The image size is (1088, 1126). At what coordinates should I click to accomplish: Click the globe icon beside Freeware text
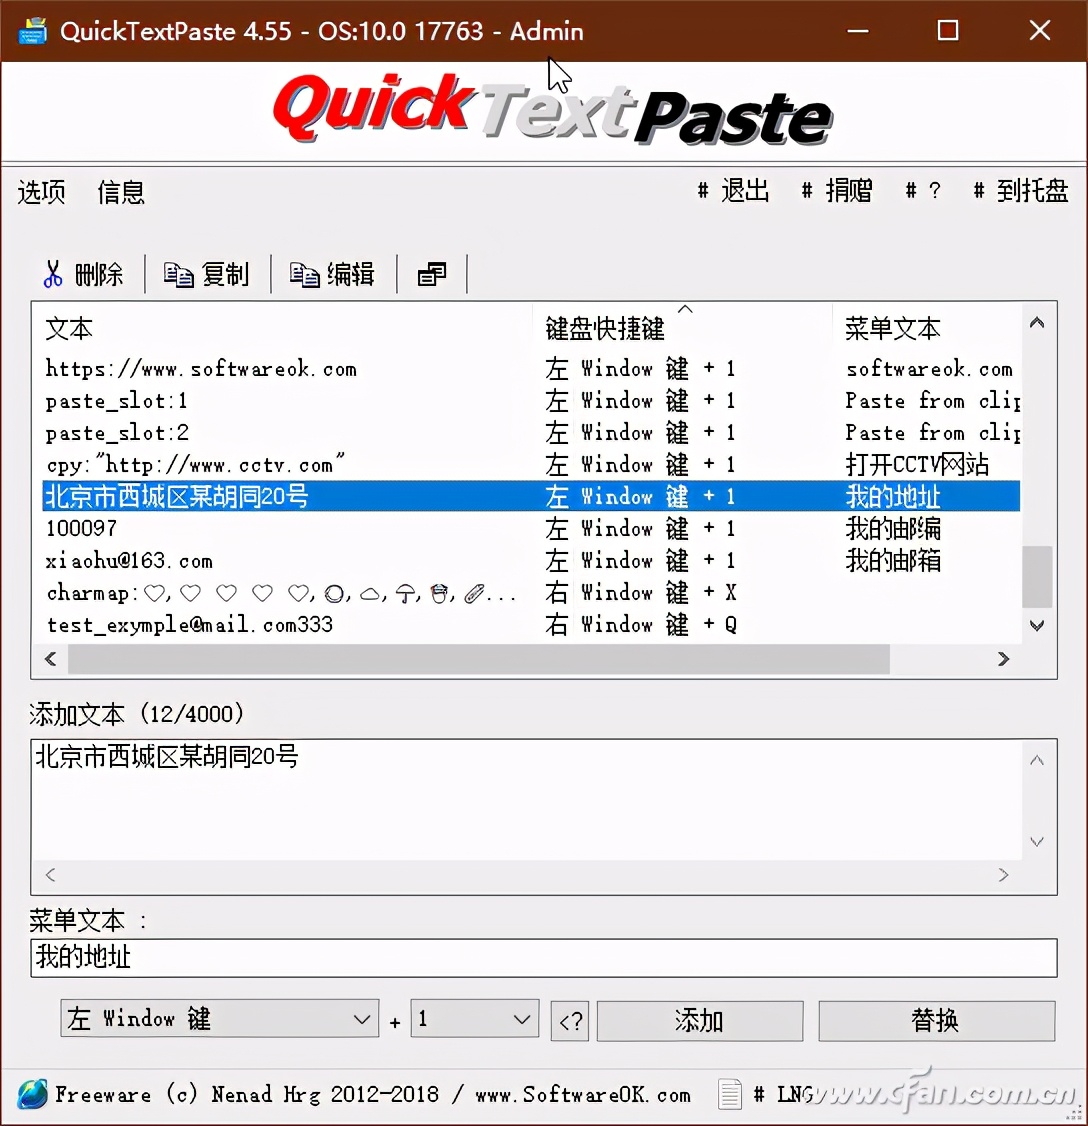click(32, 1094)
